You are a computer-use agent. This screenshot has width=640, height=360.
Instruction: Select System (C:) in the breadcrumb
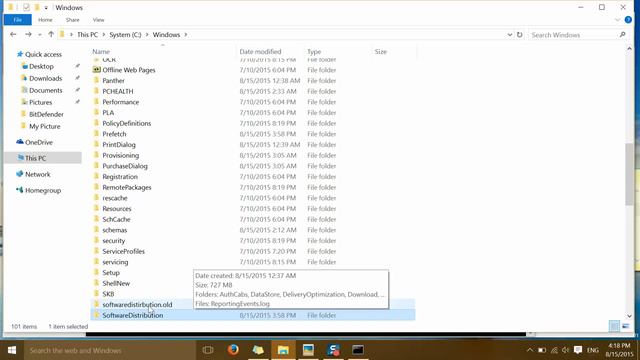pyautogui.click(x=125, y=35)
